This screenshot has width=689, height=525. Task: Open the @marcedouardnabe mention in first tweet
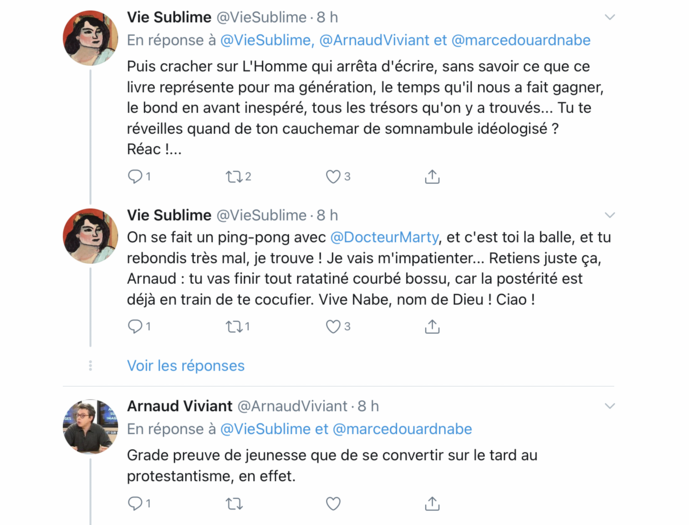521,40
